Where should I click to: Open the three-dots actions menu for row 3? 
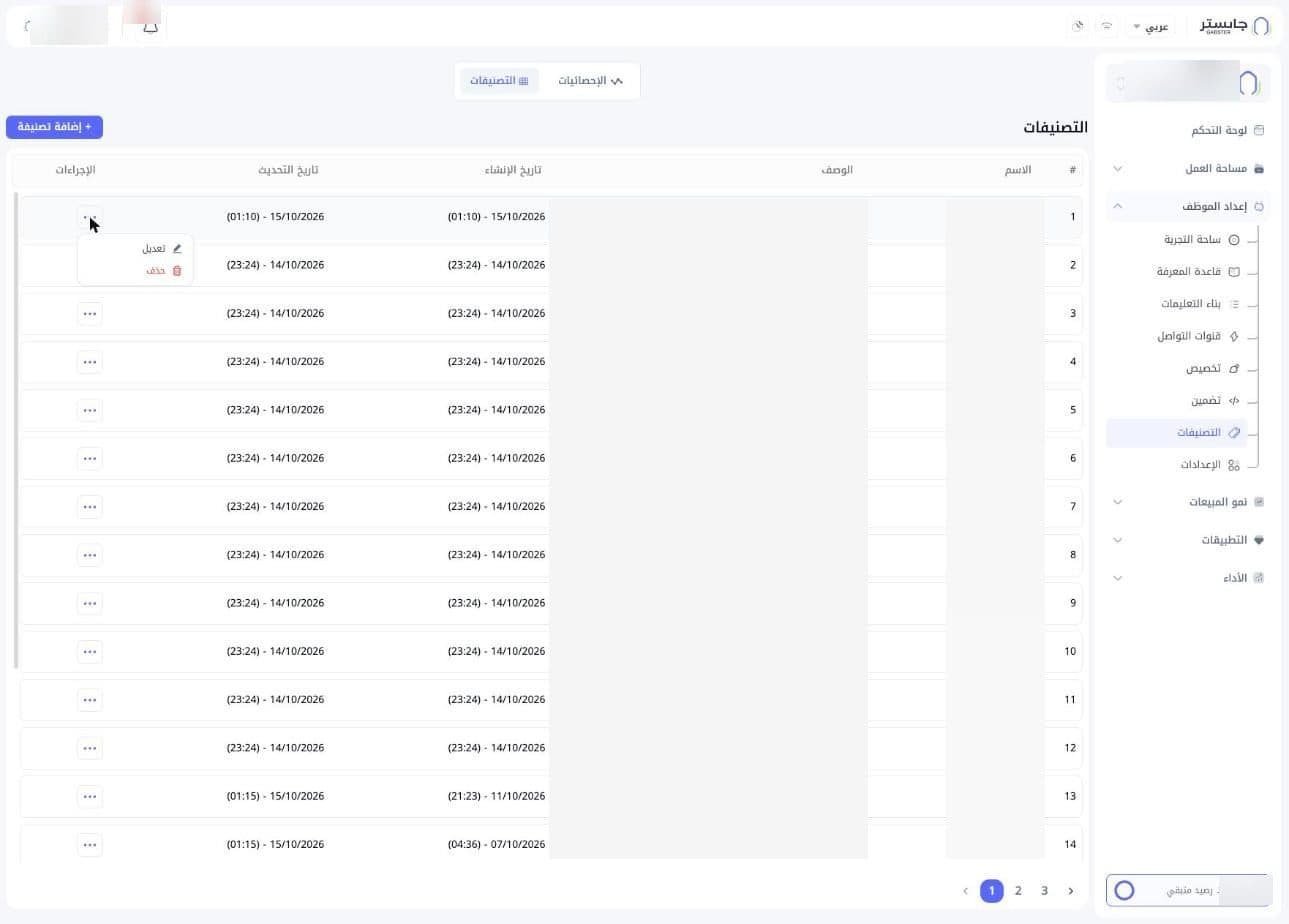coord(90,313)
